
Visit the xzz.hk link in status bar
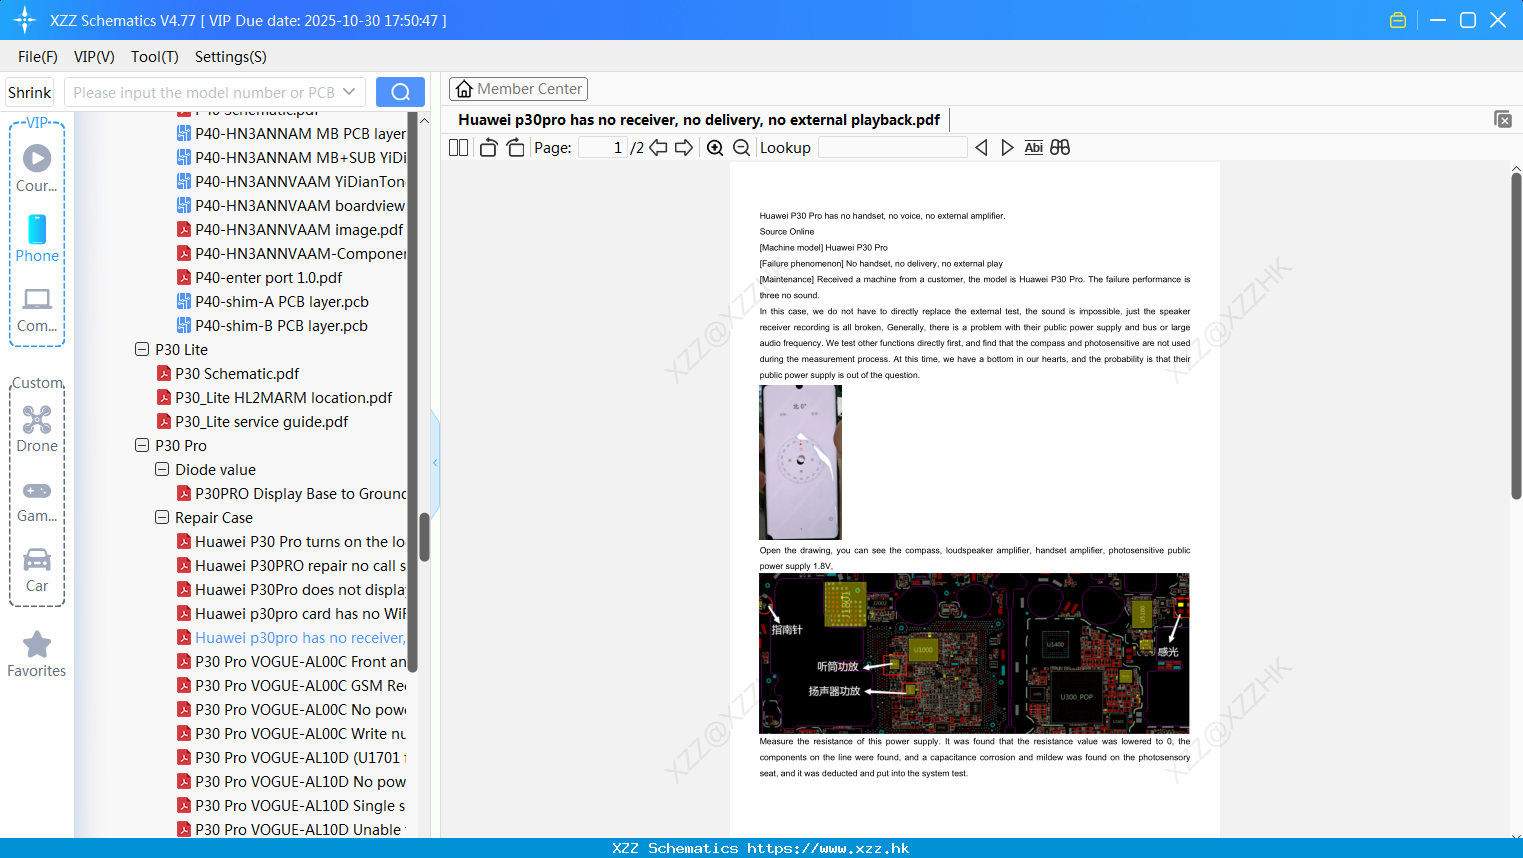(x=828, y=848)
